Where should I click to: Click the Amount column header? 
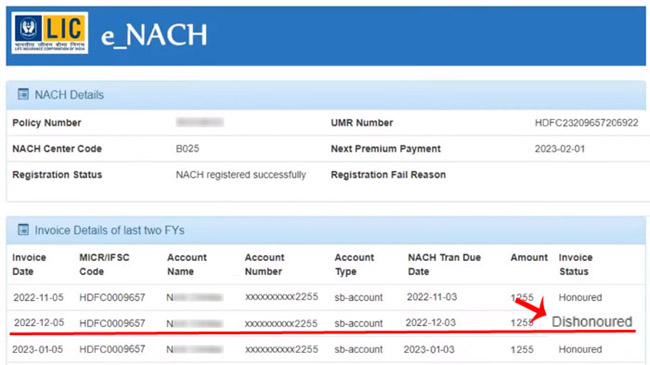pos(529,257)
